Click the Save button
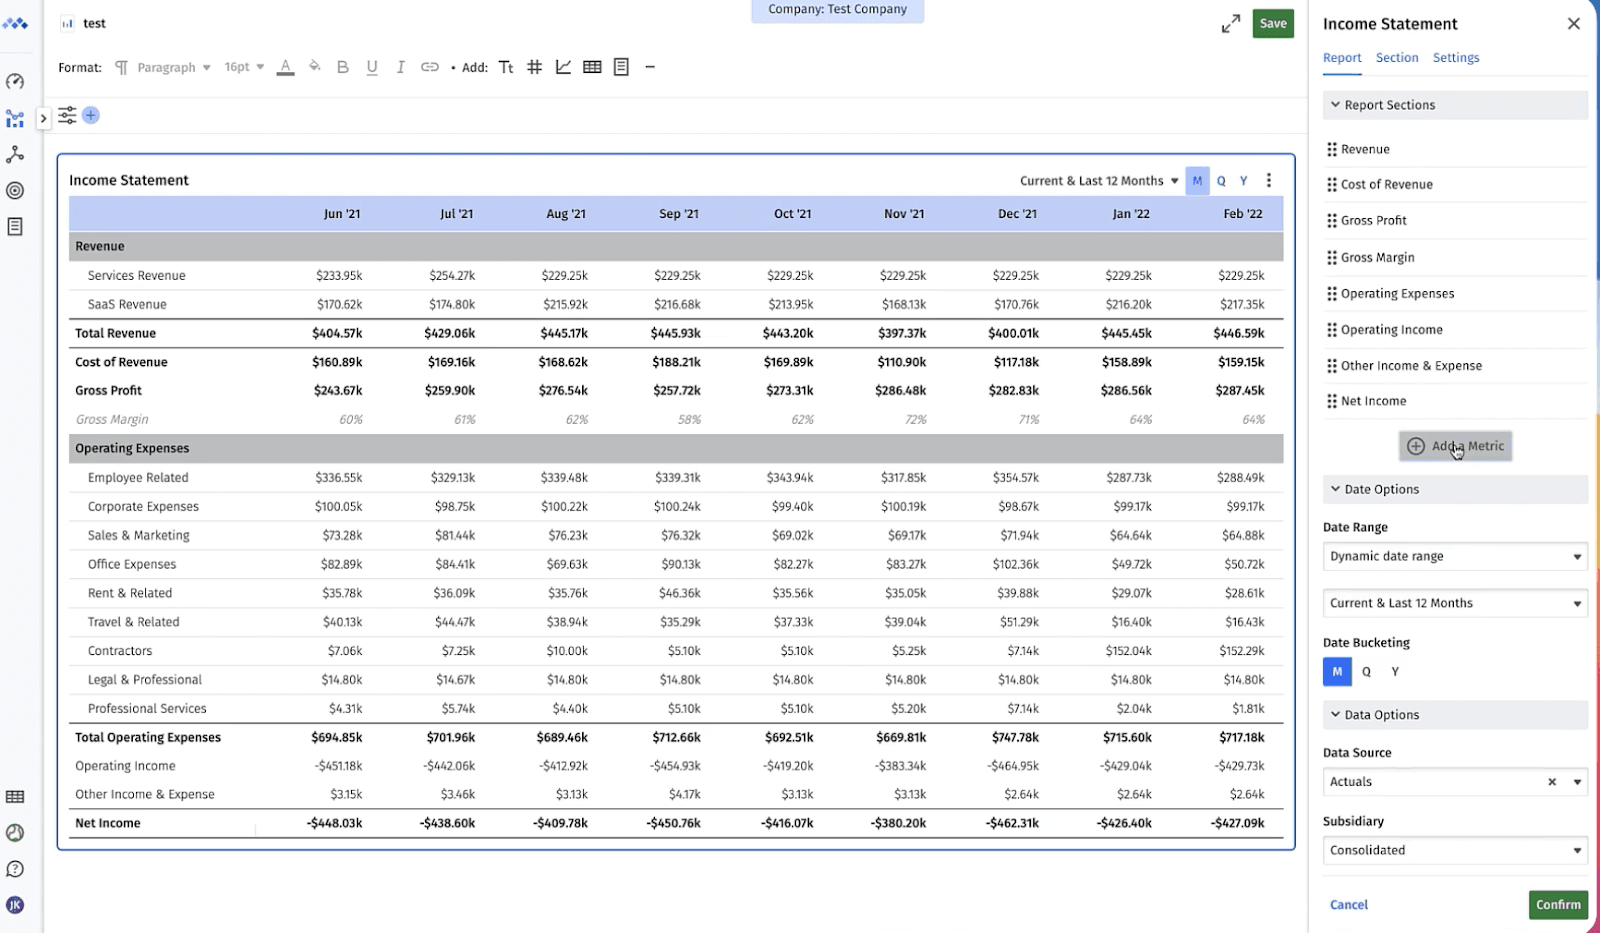 click(x=1273, y=23)
